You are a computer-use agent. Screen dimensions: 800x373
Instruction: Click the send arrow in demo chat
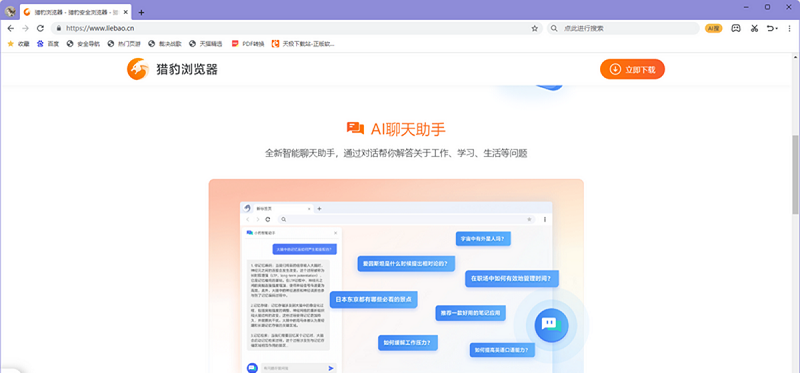(x=331, y=367)
